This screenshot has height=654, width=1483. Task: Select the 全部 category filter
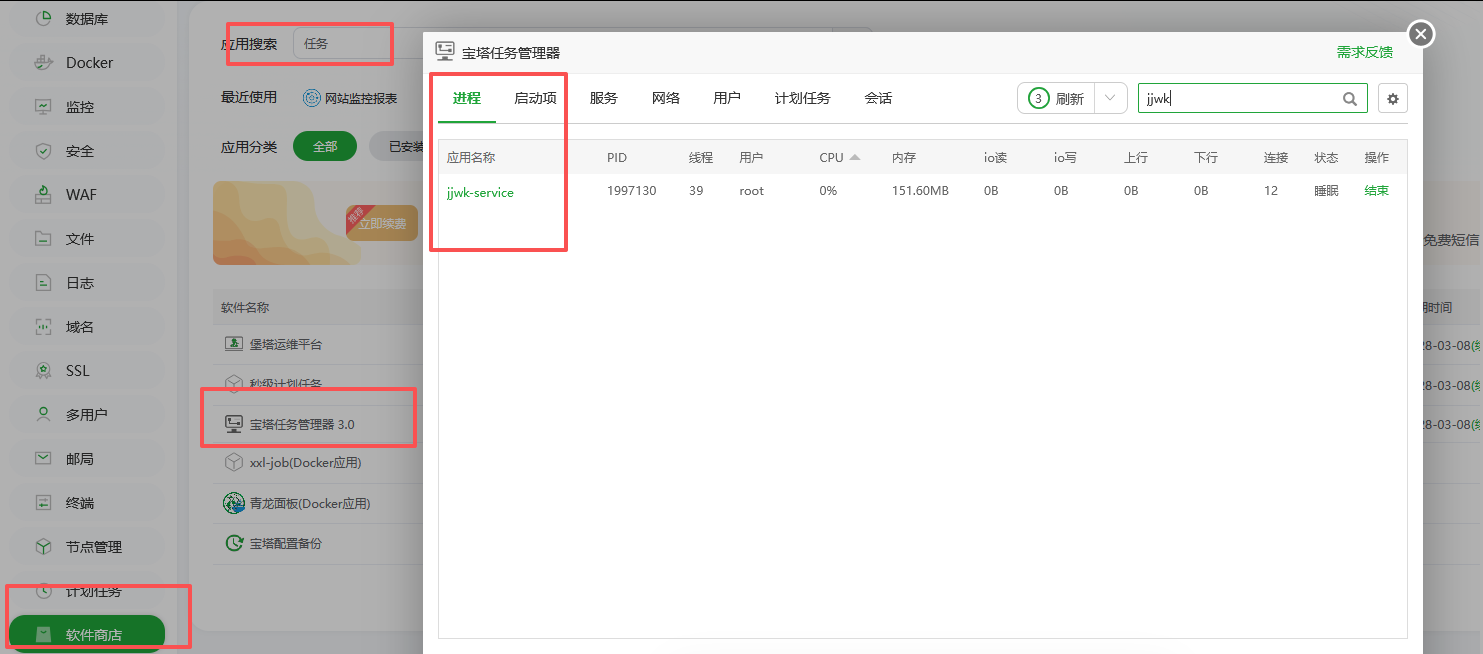(x=325, y=146)
